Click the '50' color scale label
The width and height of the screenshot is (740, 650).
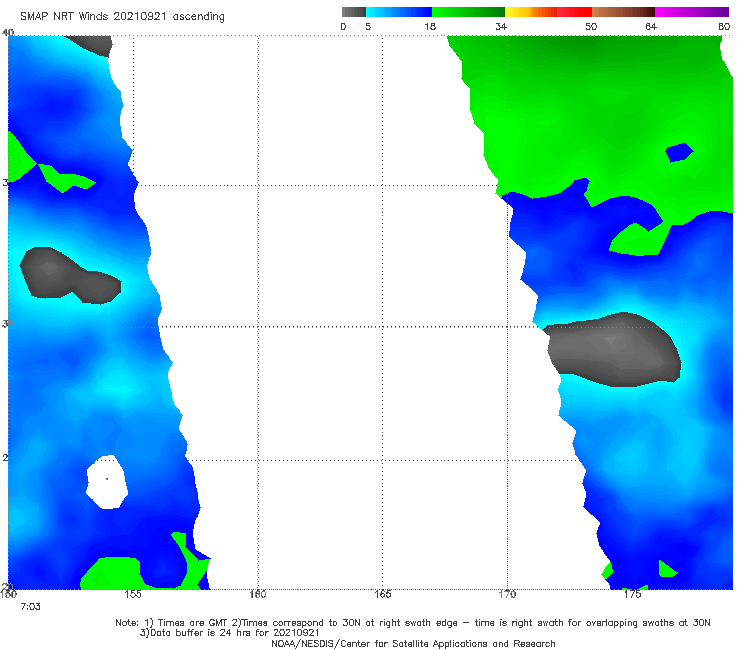coord(591,26)
